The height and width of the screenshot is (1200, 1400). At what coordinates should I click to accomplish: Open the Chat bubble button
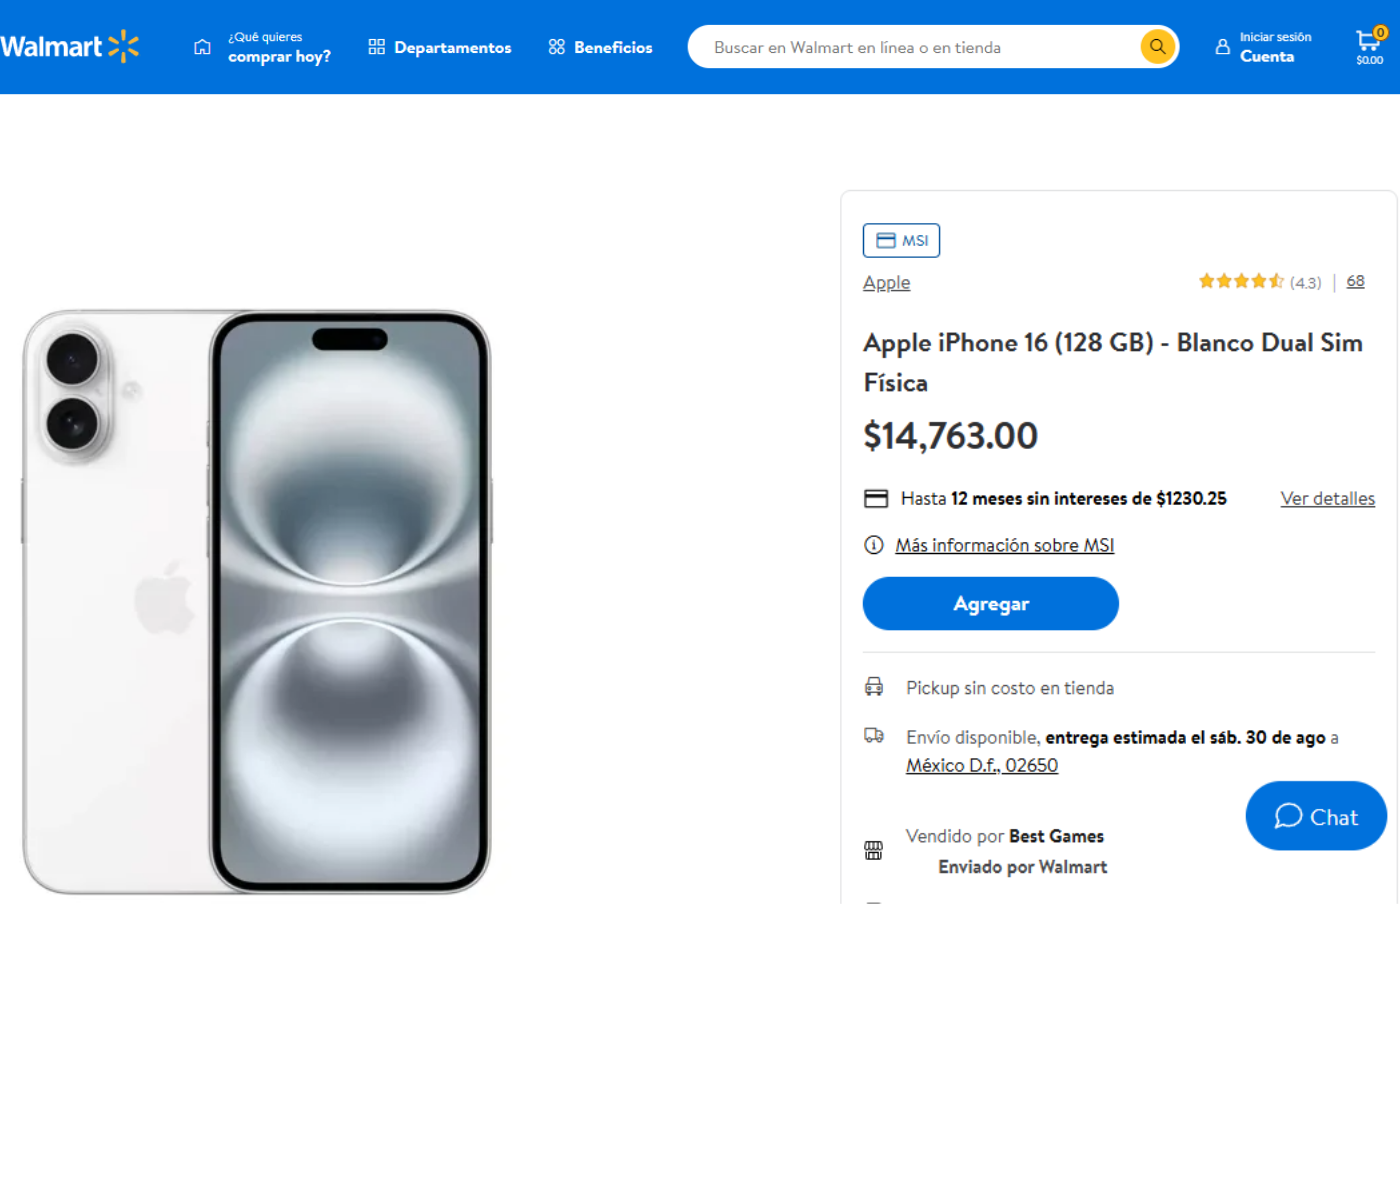[1315, 816]
